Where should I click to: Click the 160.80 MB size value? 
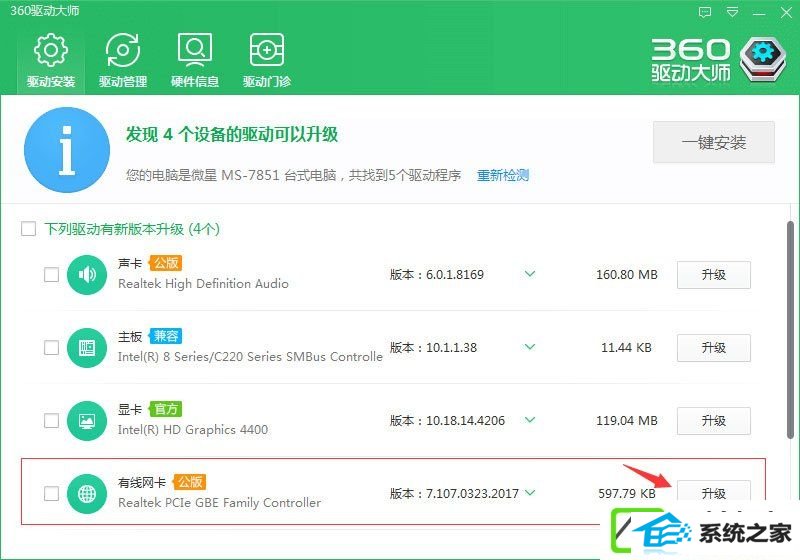627,275
